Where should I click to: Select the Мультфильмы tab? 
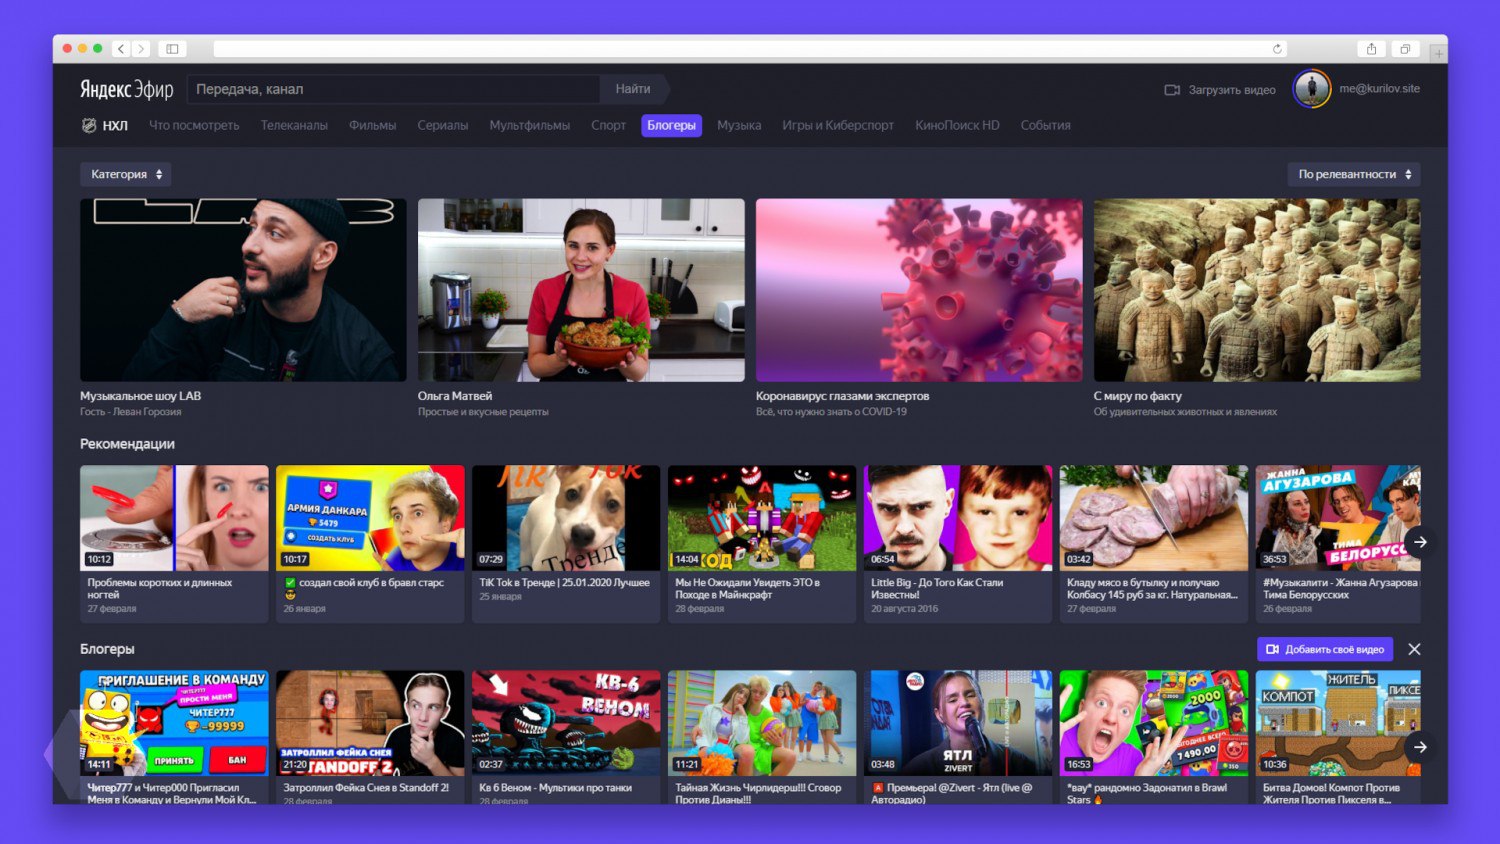tap(530, 125)
